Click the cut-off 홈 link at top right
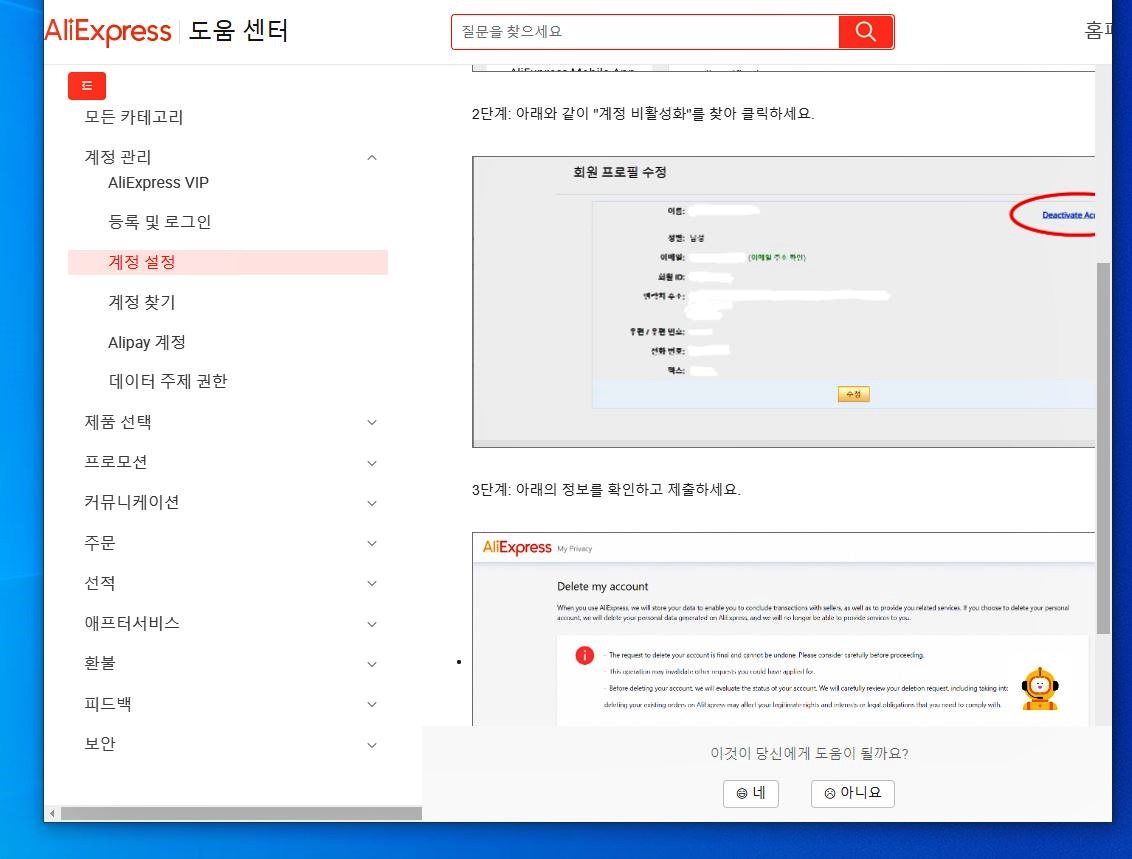 (1098, 30)
